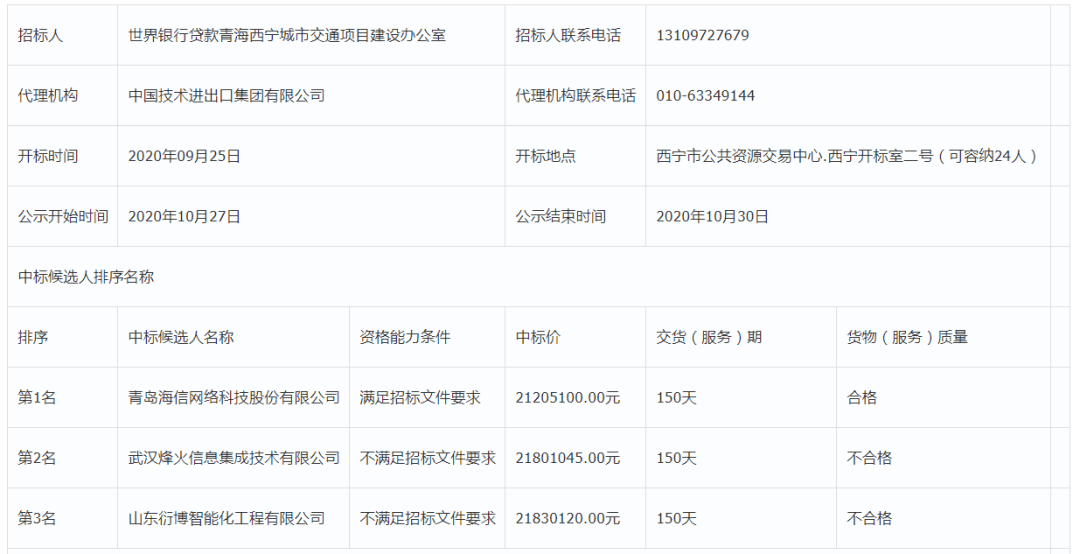Viewport: 1080px width, 554px height.
Task: Click 150天 in the 第3名 row
Action: tap(676, 518)
